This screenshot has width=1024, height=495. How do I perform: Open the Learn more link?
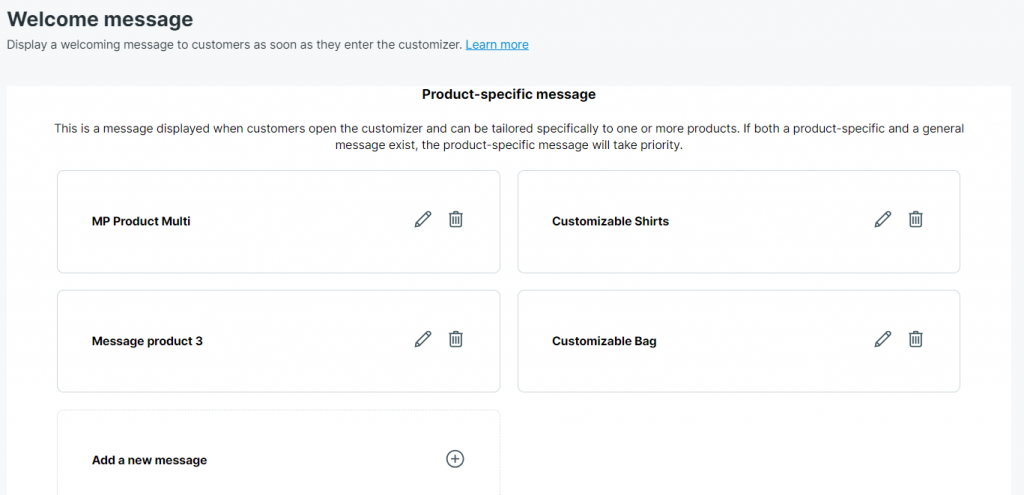click(x=497, y=44)
